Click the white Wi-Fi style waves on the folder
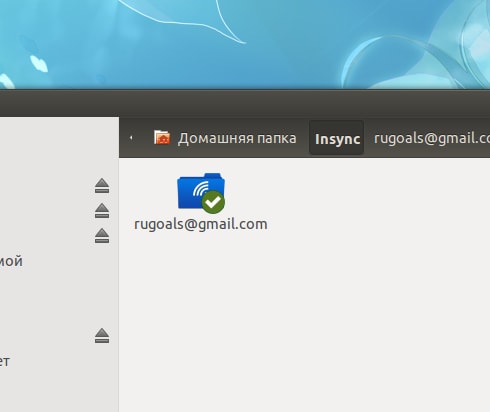Viewport: 490px width, 412px height. click(200, 189)
